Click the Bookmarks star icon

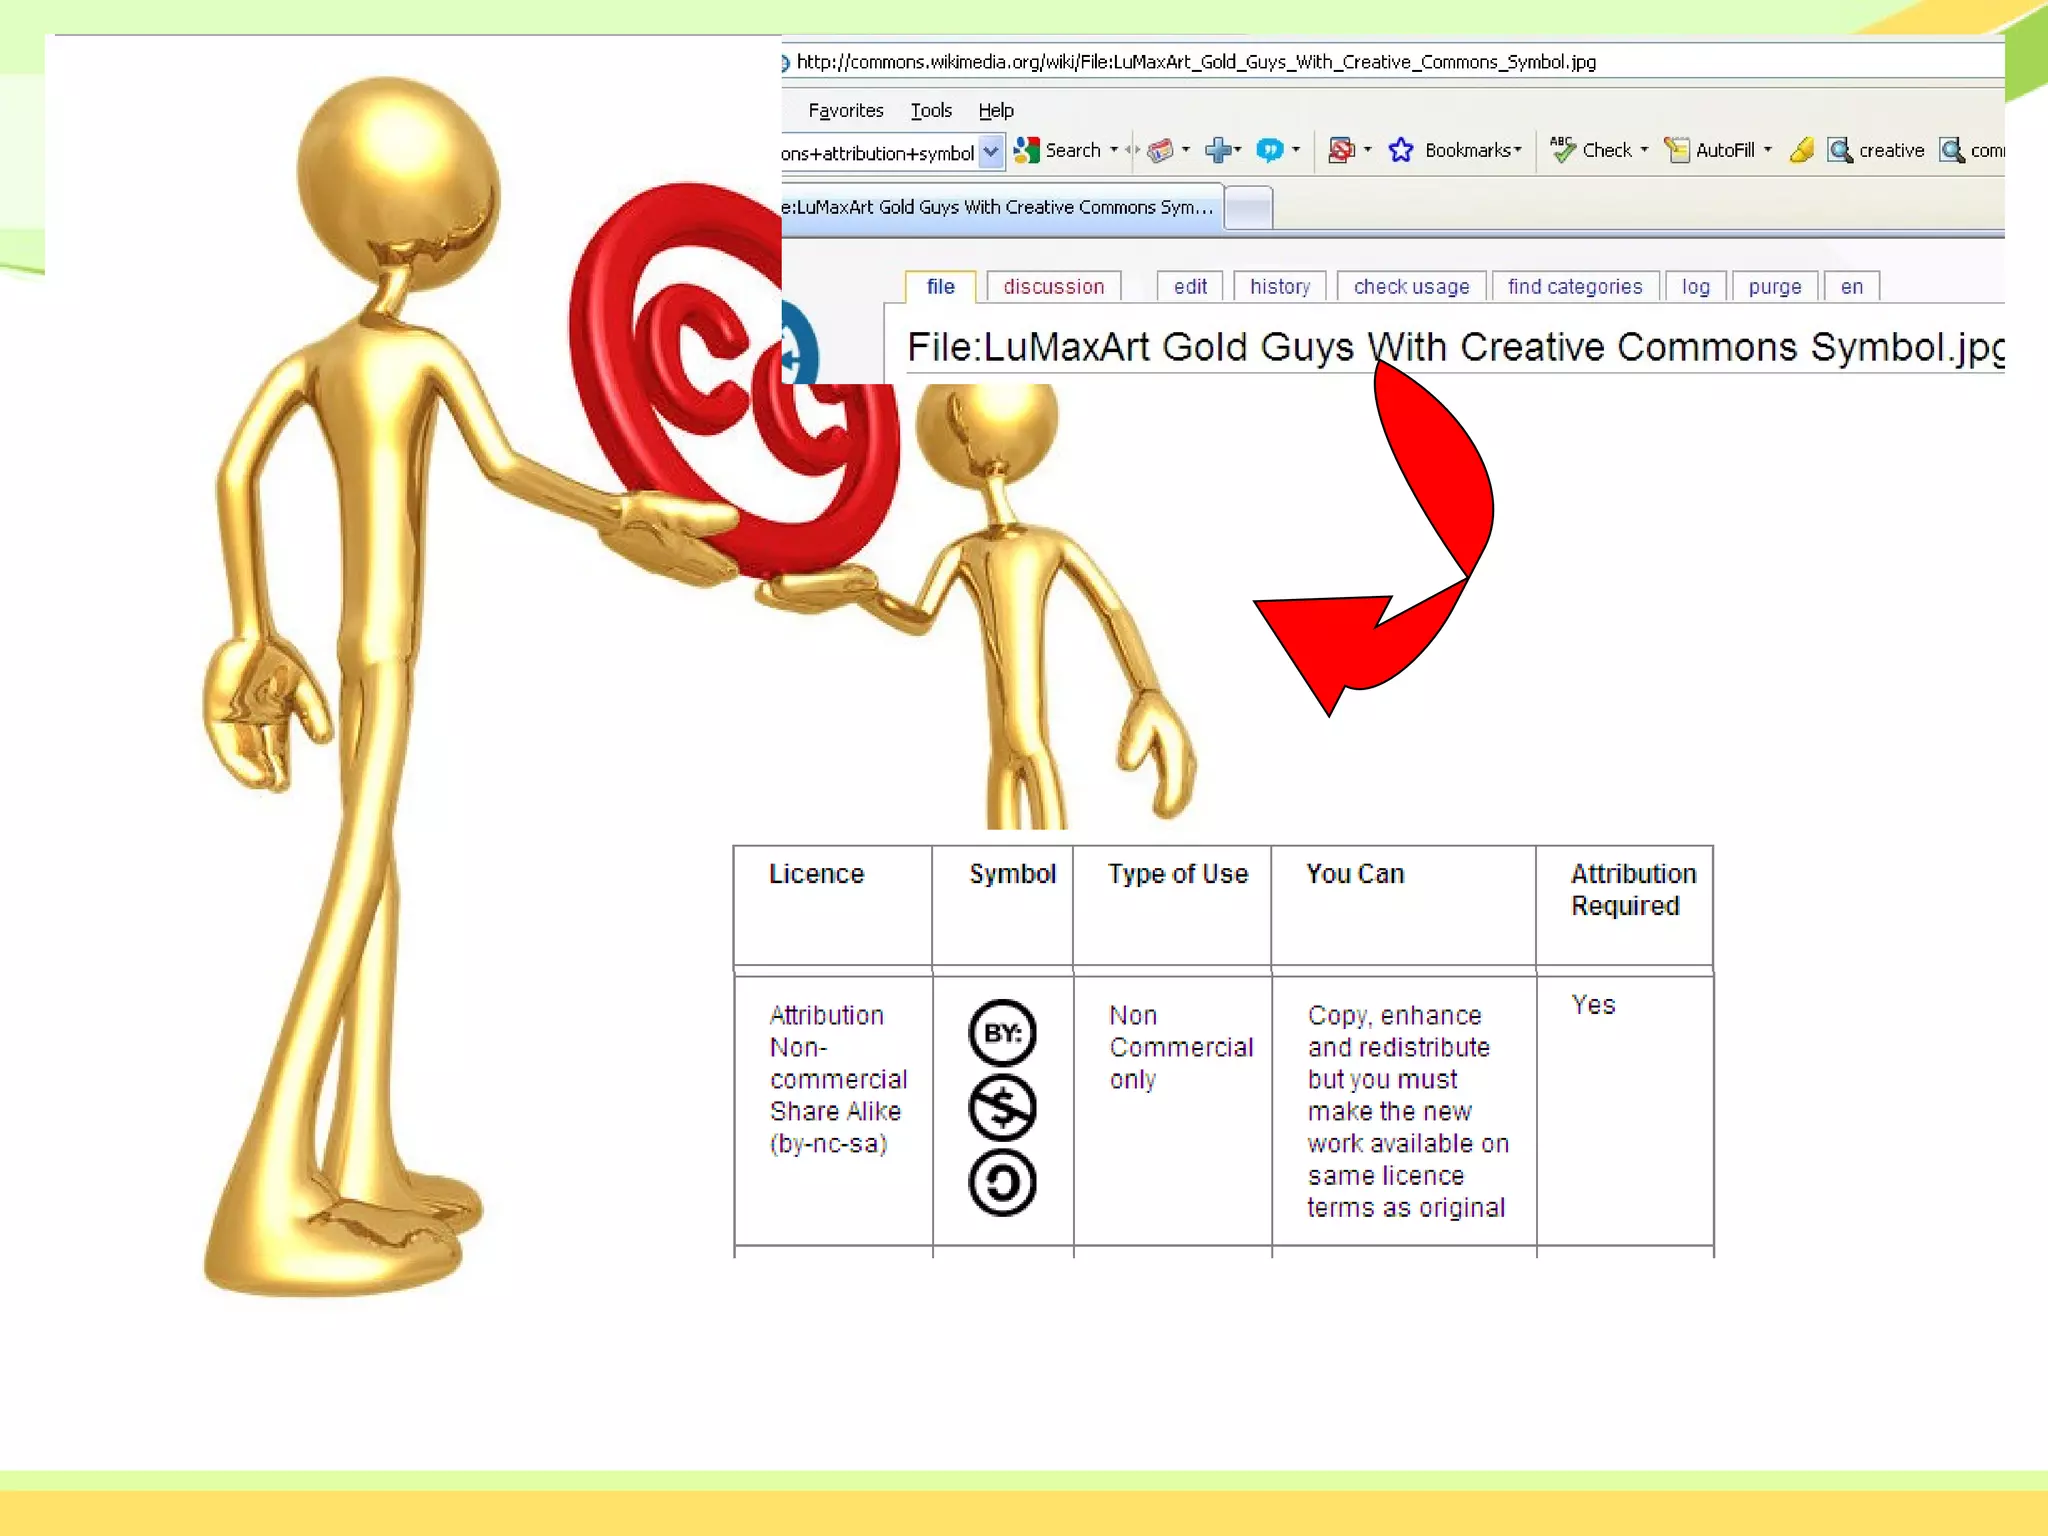point(1401,151)
